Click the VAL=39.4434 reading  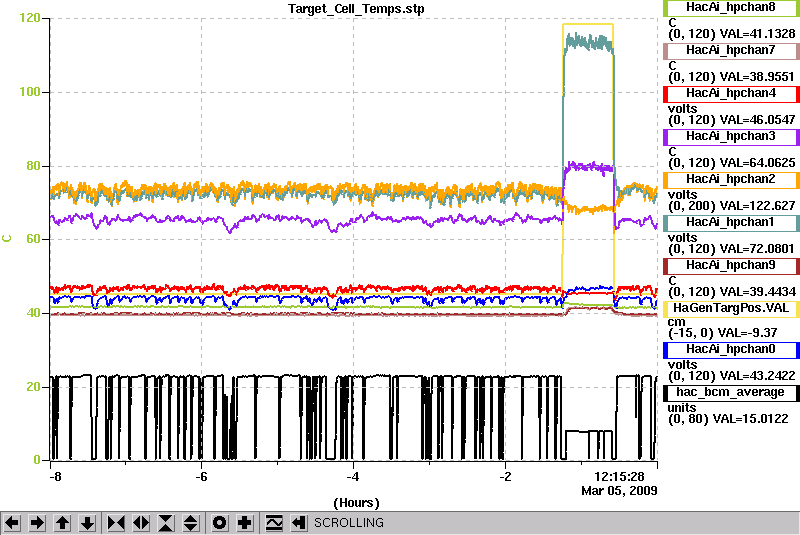(x=757, y=292)
